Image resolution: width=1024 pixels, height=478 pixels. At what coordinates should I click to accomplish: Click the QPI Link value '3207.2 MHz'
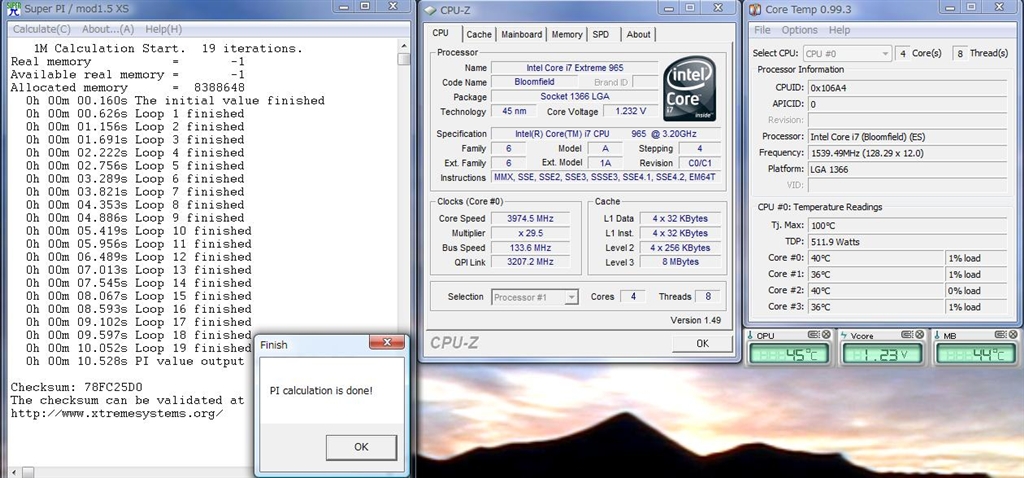click(530, 262)
